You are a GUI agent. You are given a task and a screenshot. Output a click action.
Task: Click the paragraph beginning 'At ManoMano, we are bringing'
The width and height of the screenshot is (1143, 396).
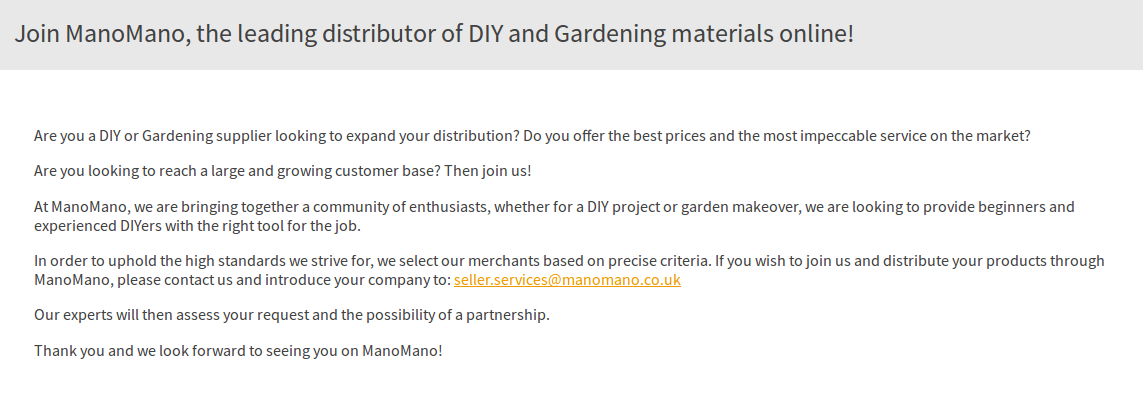[x=554, y=216]
